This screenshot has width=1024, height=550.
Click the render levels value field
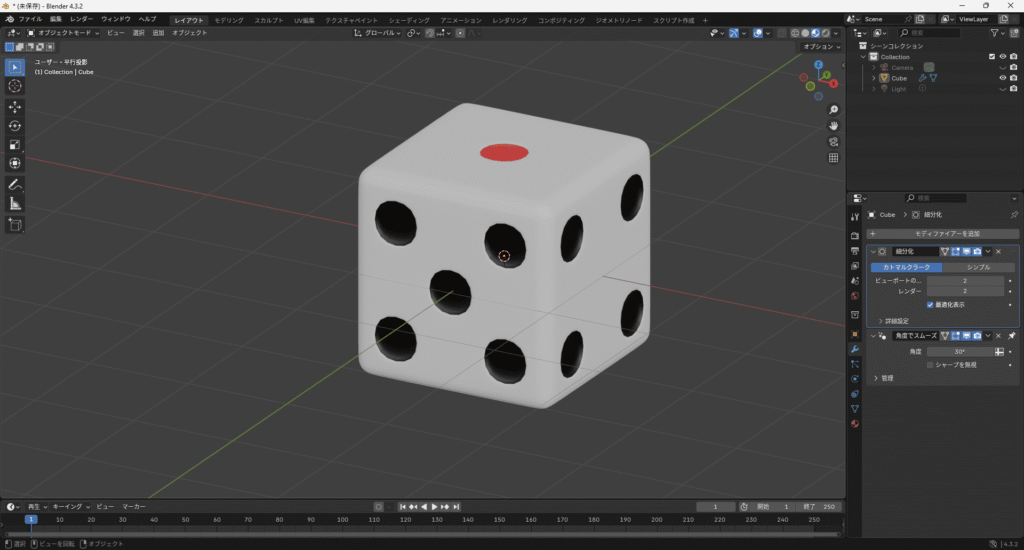pyautogui.click(x=965, y=291)
